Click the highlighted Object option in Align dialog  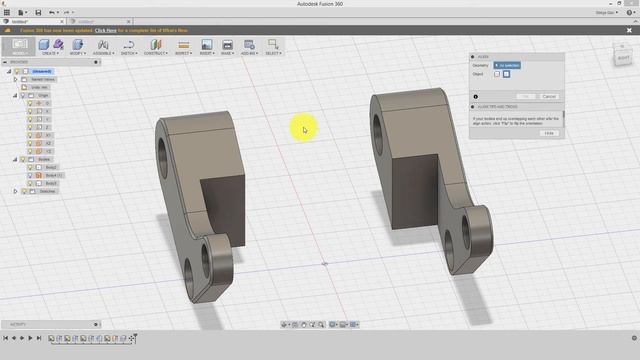coord(506,74)
